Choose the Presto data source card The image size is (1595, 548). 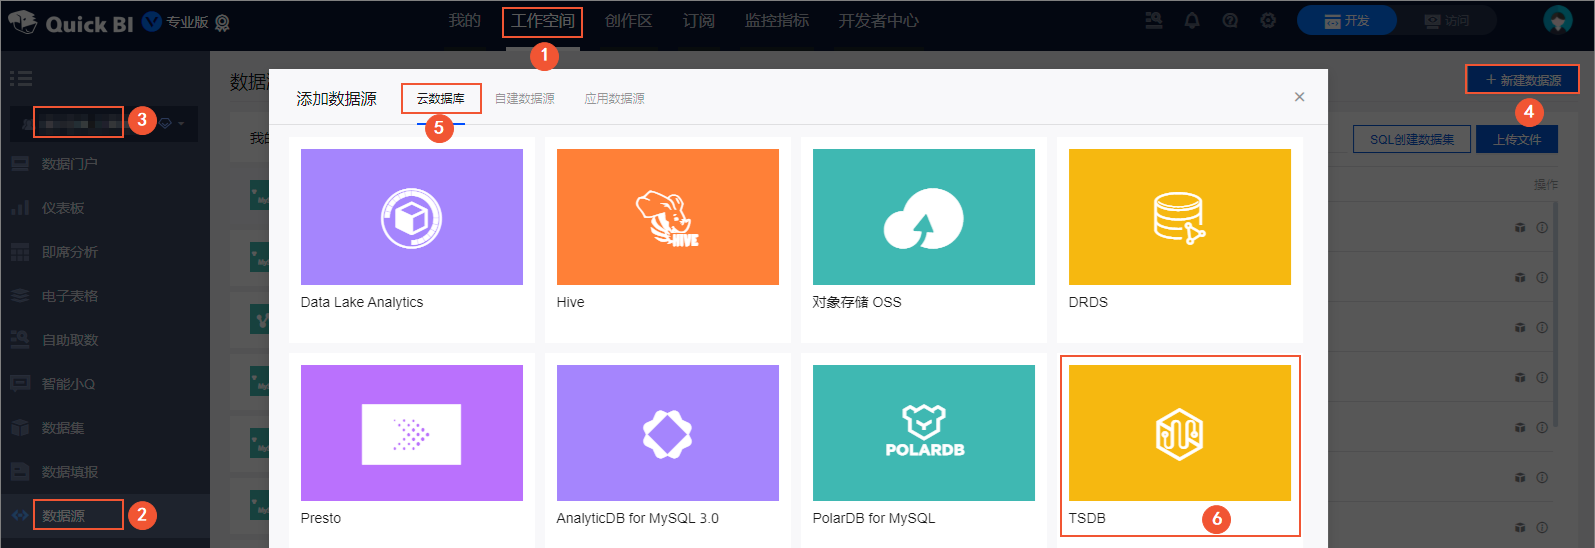click(412, 450)
